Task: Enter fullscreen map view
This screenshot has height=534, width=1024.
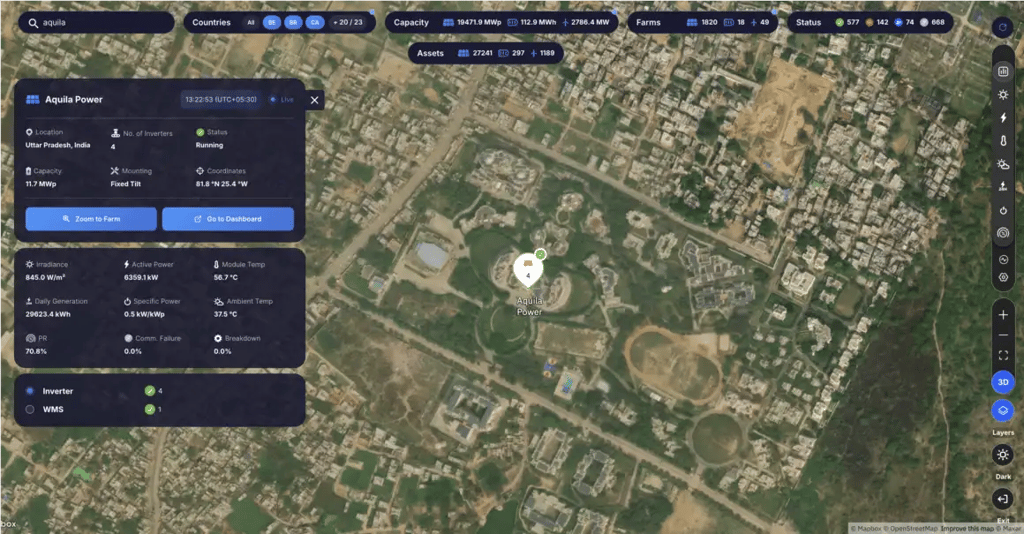Action: click(x=1003, y=355)
